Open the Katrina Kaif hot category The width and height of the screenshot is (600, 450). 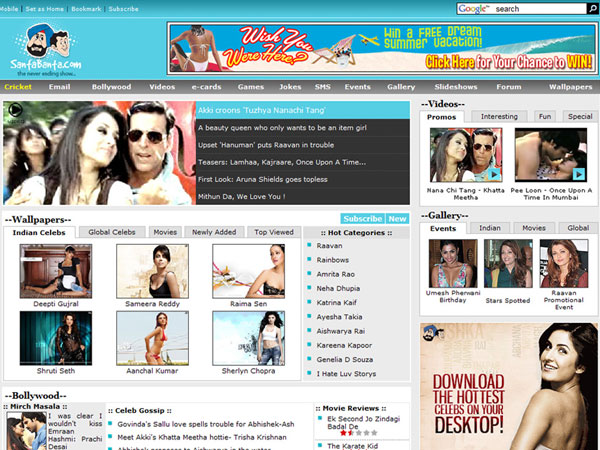pos(336,302)
